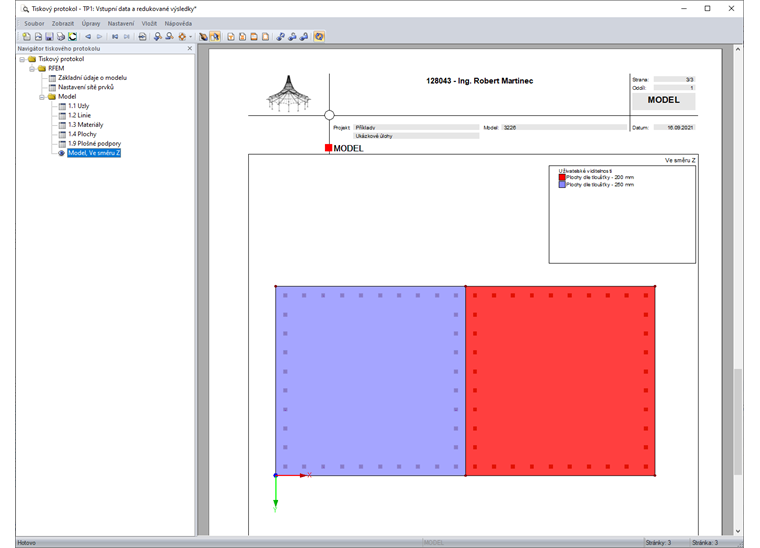Go to next page with right arrow
The width and height of the screenshot is (760, 548).
[x=99, y=36]
